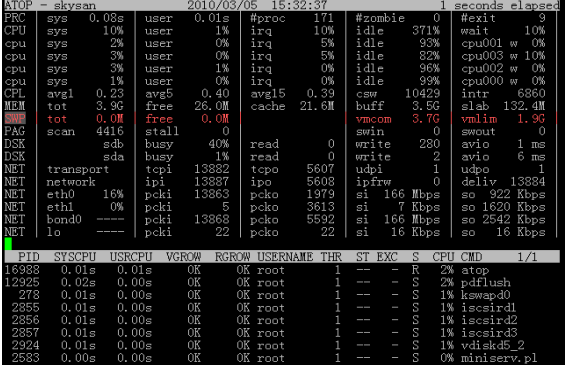
Task: Click the USRCPU column header
Action: (131, 257)
